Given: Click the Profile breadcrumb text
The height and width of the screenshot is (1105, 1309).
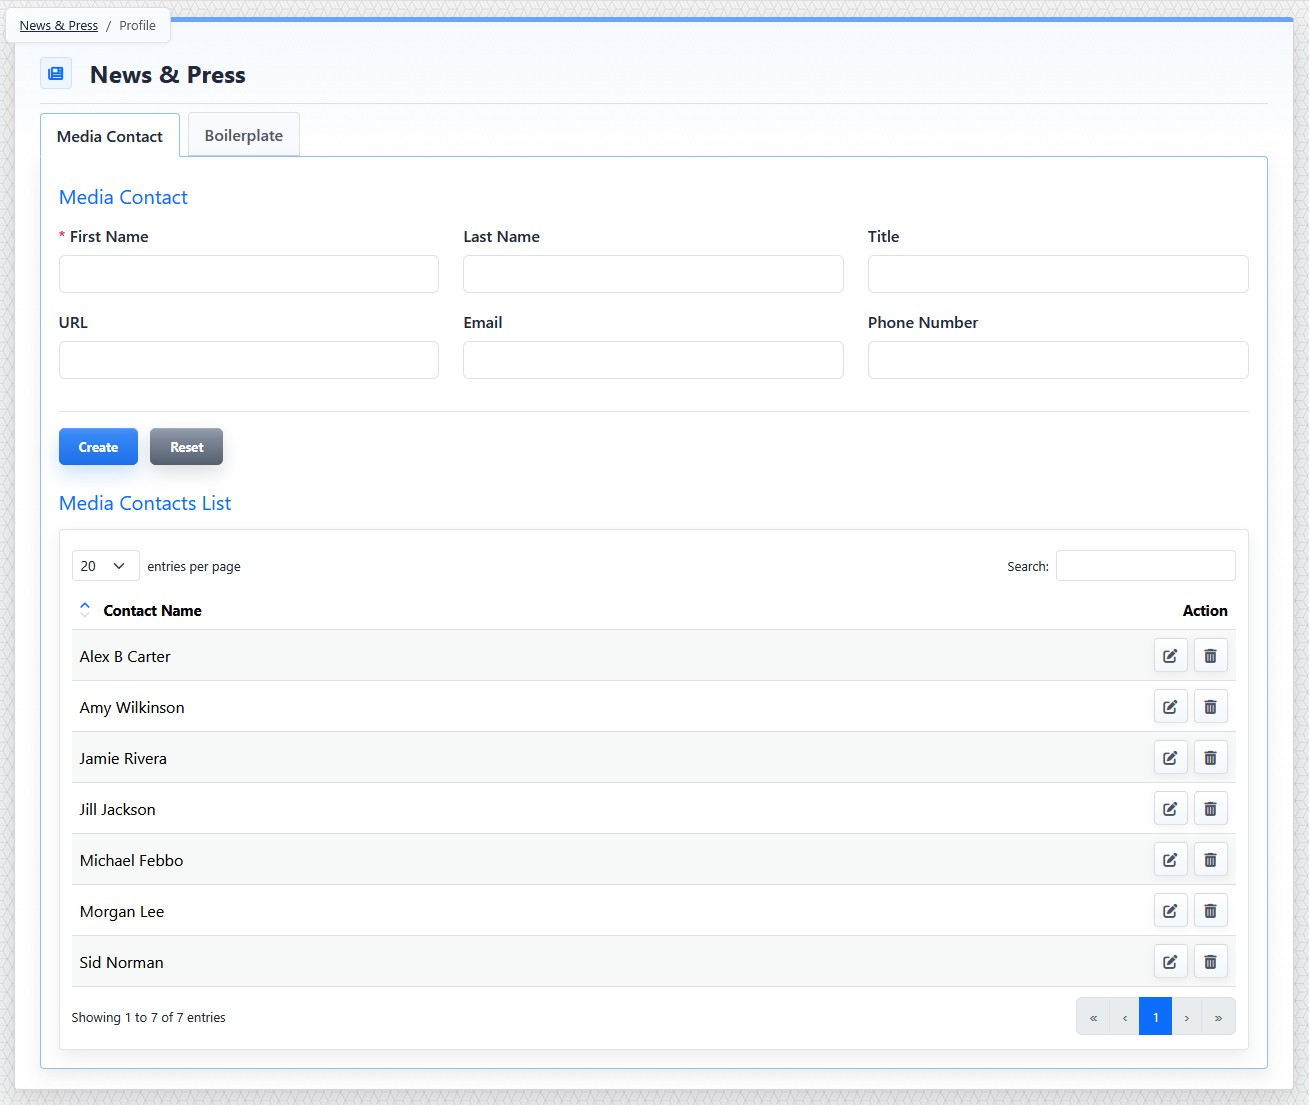Looking at the screenshot, I should point(137,25).
